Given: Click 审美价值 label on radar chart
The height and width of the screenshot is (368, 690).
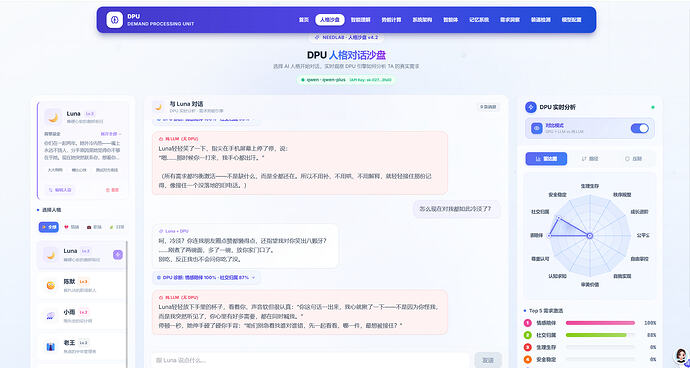Looking at the screenshot, I should [590, 285].
